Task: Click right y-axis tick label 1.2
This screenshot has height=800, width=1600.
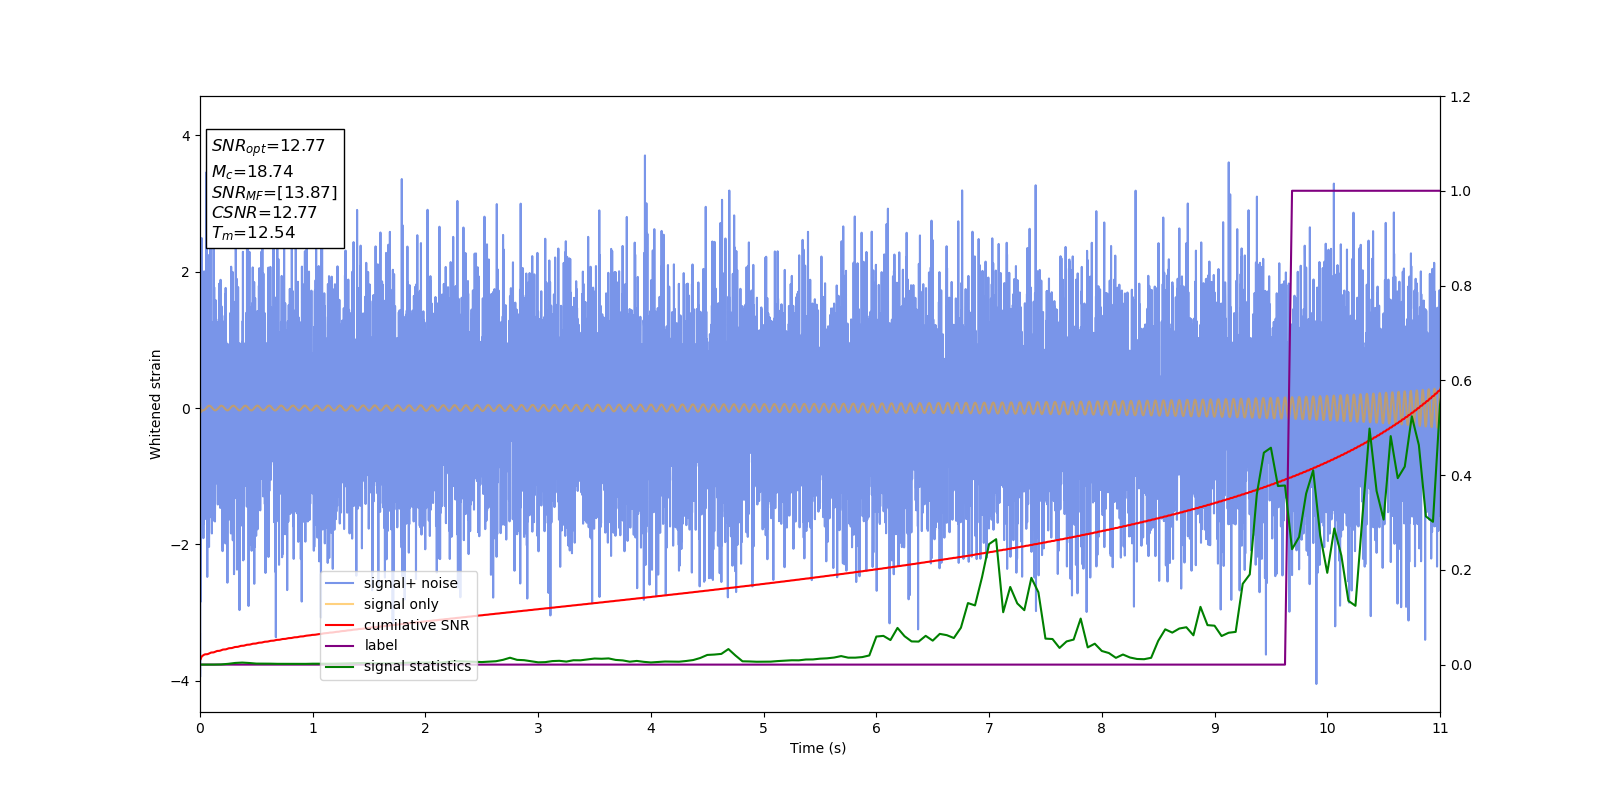Action: pyautogui.click(x=1460, y=97)
